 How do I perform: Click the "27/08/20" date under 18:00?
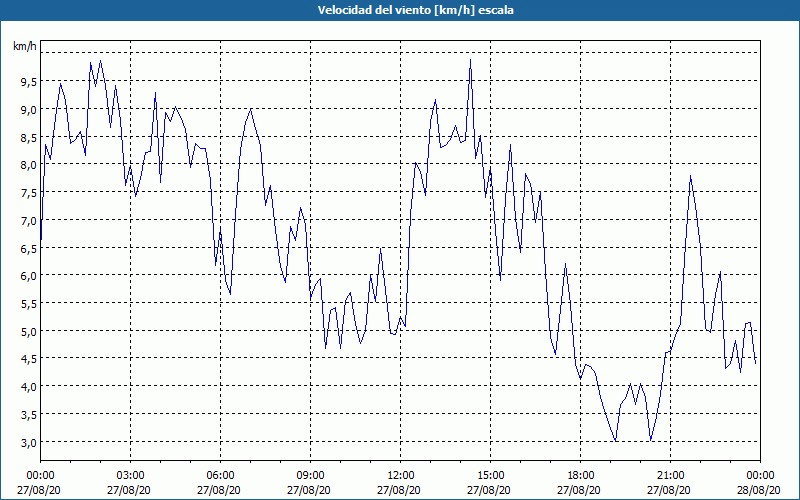[579, 490]
